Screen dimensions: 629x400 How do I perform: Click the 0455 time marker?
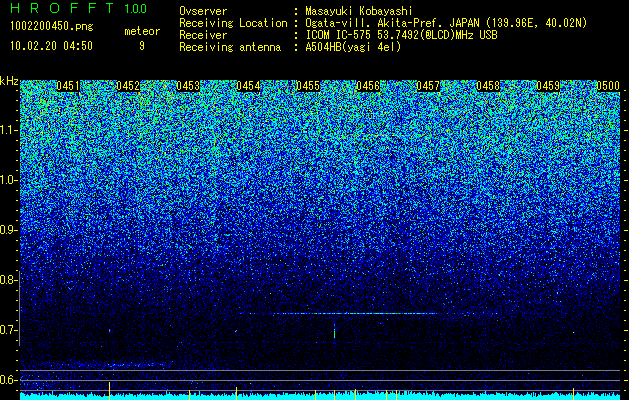click(308, 86)
